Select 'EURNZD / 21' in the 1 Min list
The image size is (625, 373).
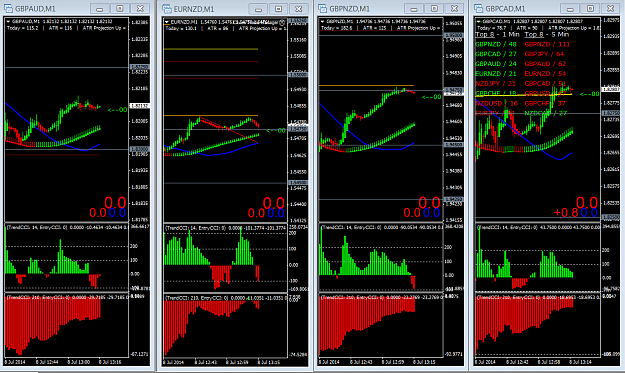coord(495,74)
